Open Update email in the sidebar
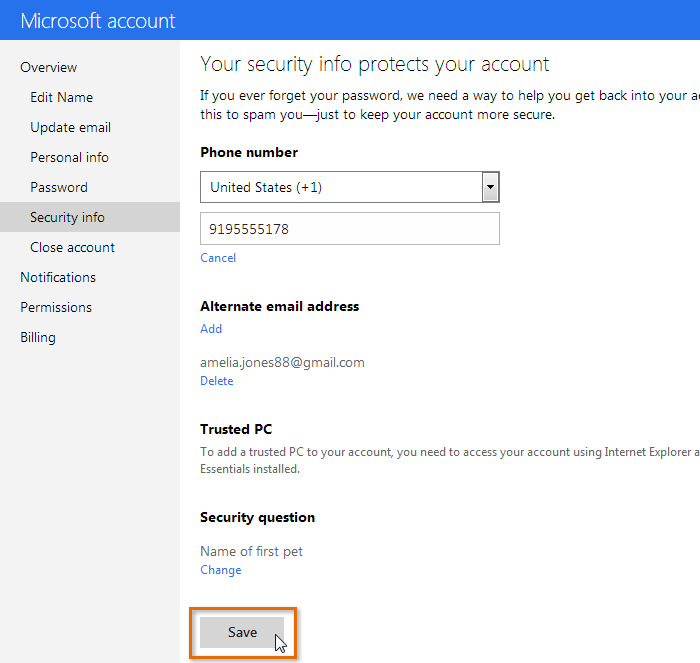700x663 pixels. 71,127
